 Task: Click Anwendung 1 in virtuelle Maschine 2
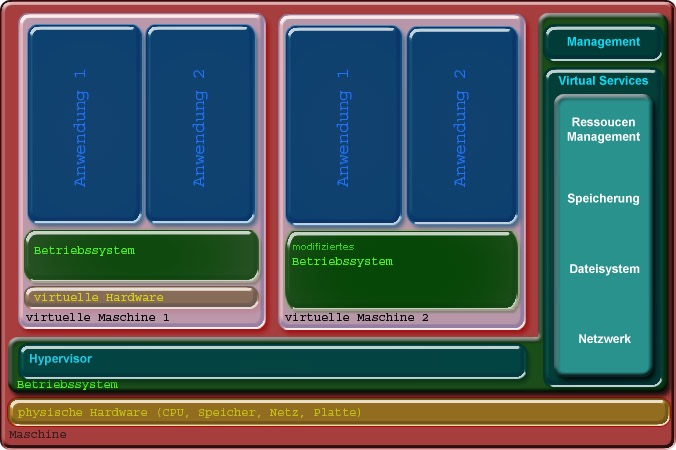344,125
